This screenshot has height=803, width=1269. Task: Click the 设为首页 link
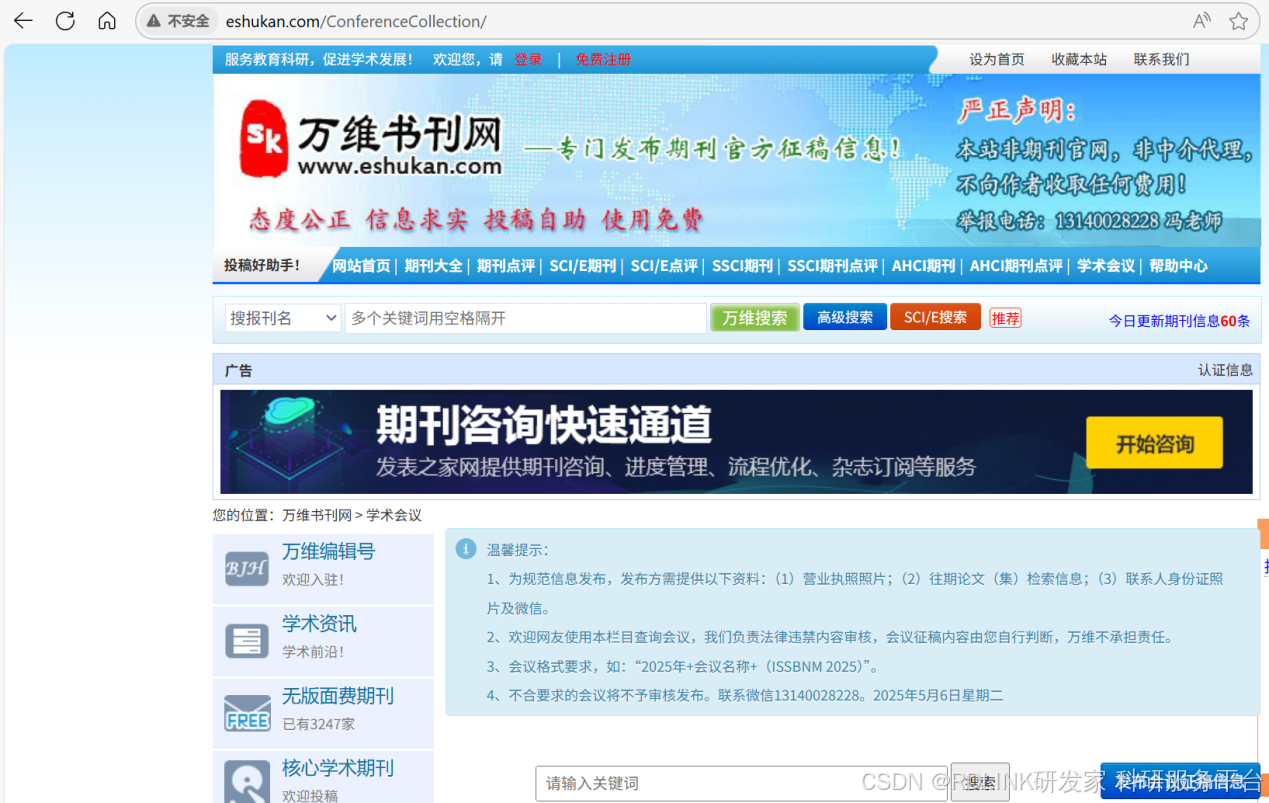pos(997,60)
